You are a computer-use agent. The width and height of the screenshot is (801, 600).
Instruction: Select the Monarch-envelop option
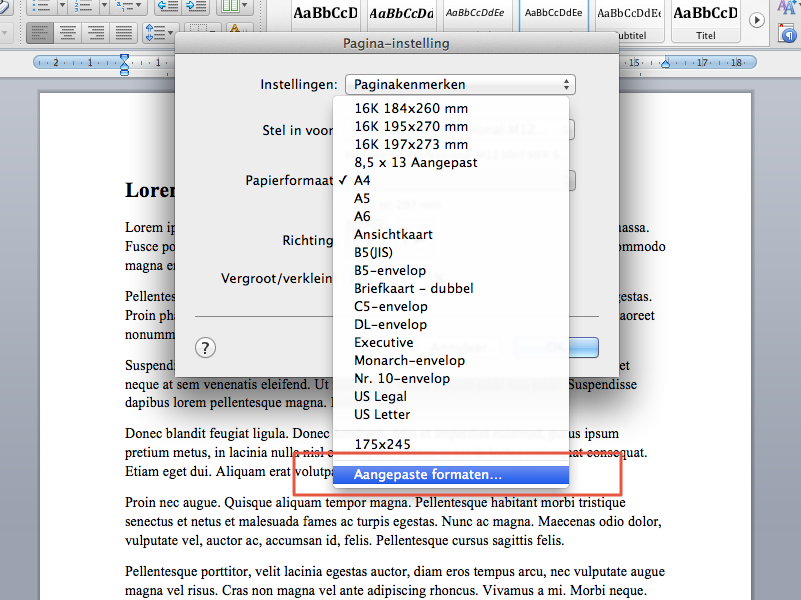point(451,361)
